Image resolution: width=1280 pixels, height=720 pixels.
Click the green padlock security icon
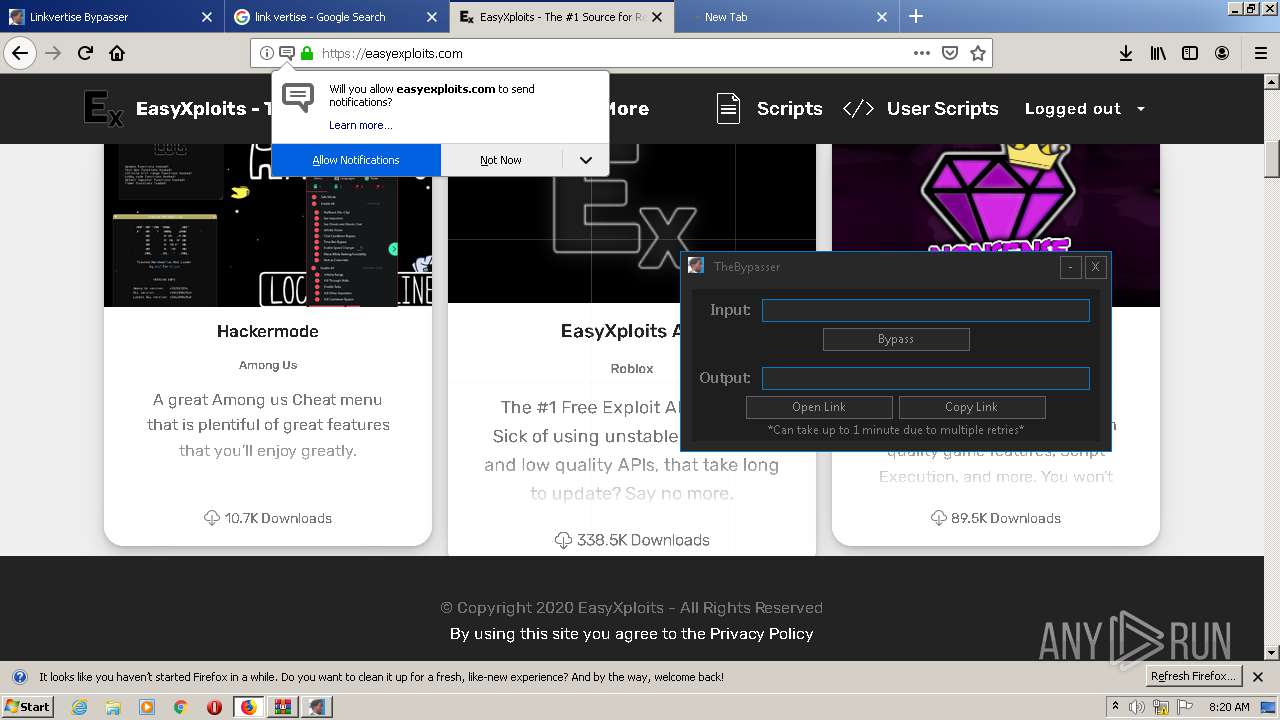pos(306,53)
